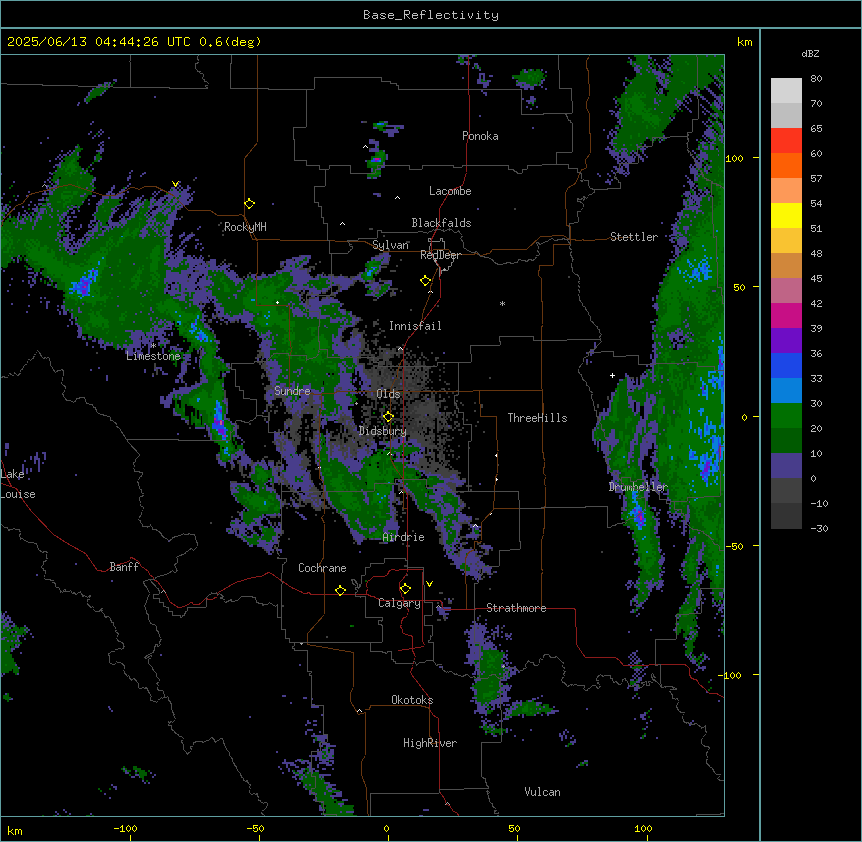Image resolution: width=862 pixels, height=842 pixels.
Task: Click the Strathmore label
Action: coord(516,608)
